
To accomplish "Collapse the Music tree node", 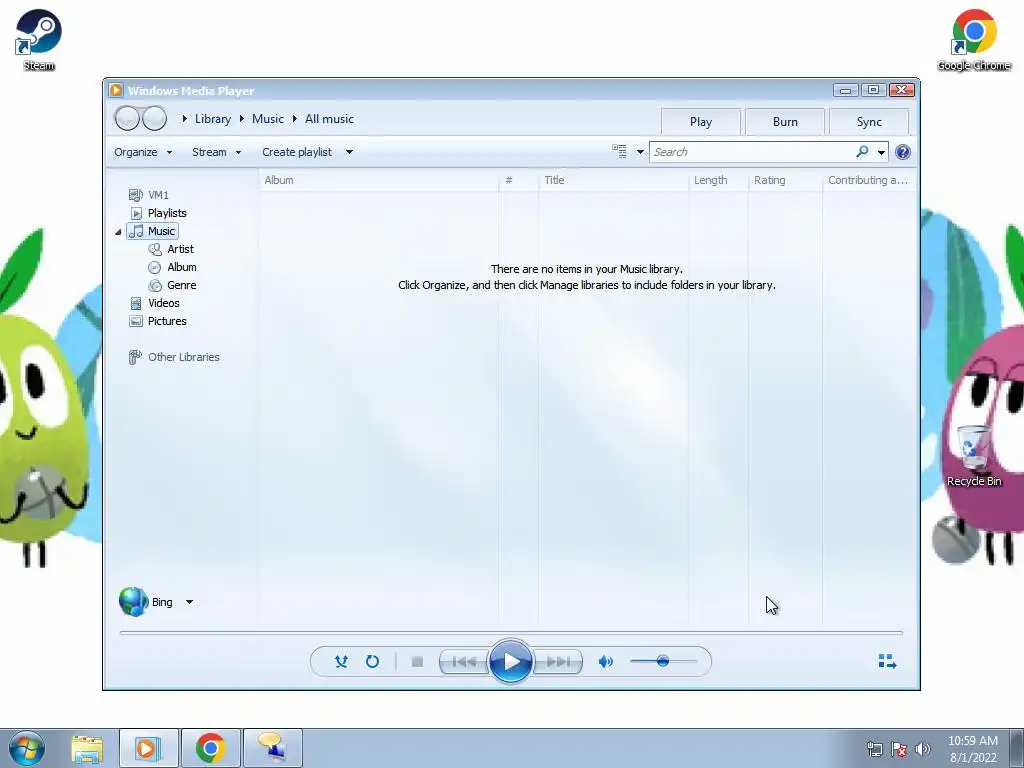I will pos(118,232).
